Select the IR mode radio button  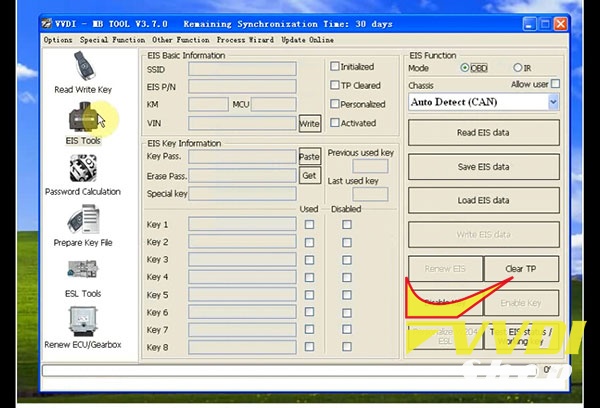click(518, 68)
